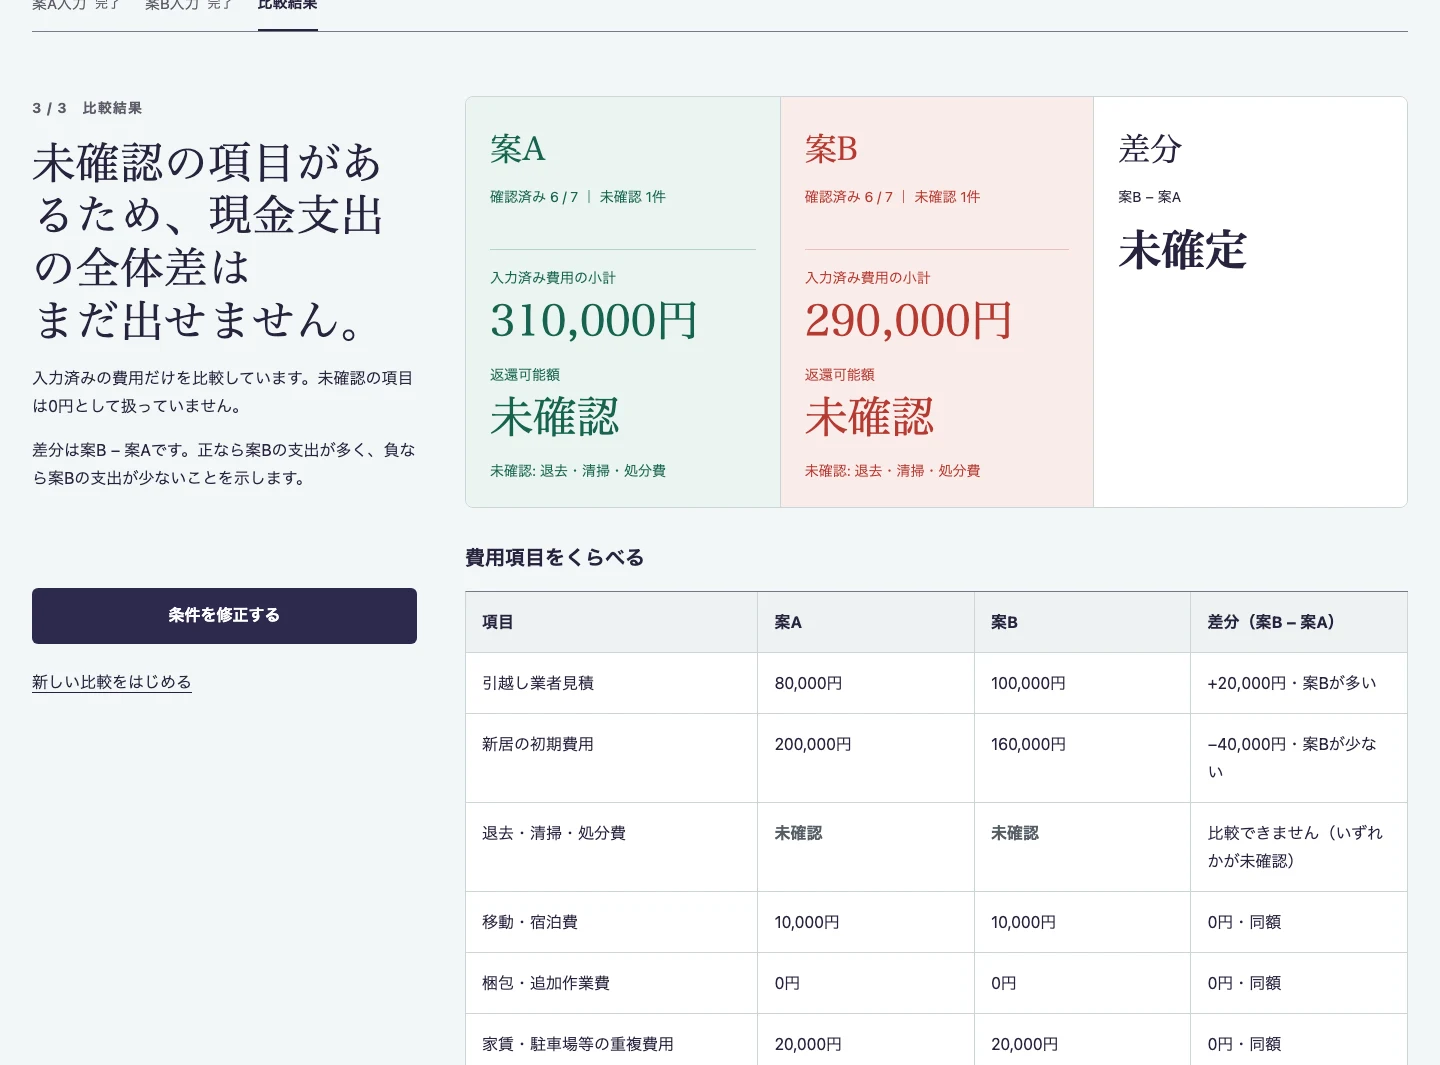
Task: Click the large 未確認 refund value in 案B card
Action: click(870, 417)
